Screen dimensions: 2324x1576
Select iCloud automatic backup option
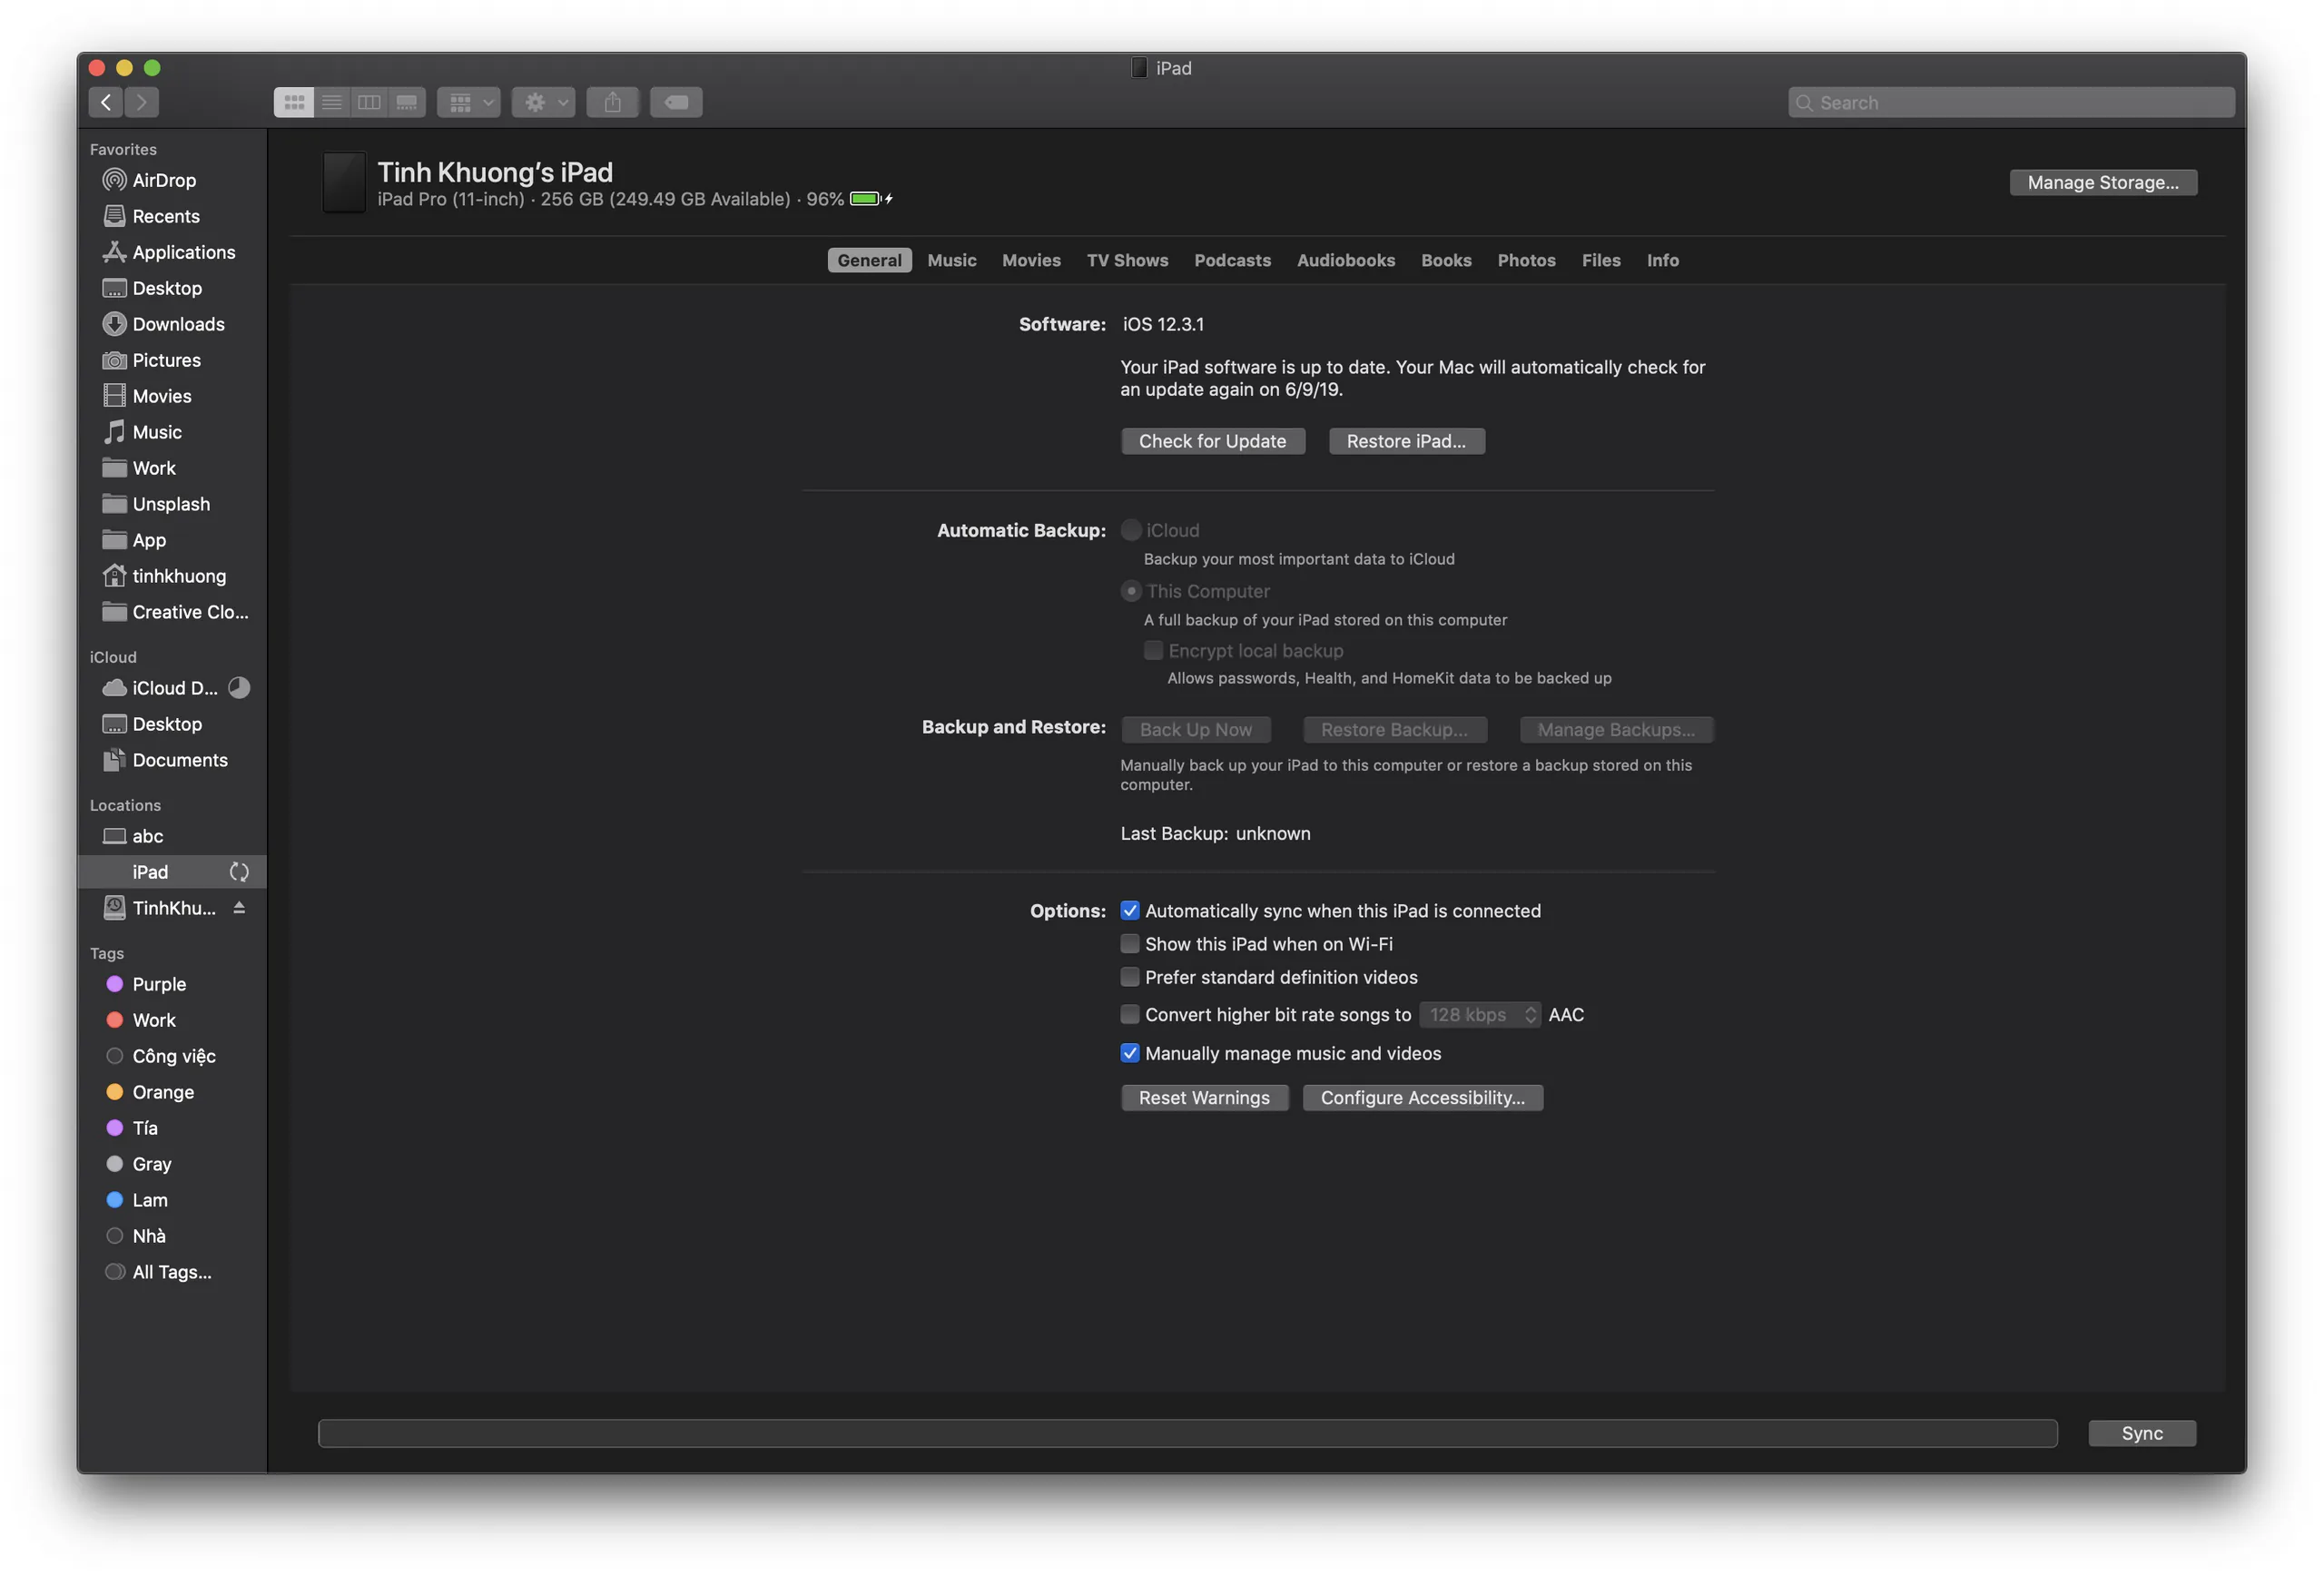tap(1131, 530)
